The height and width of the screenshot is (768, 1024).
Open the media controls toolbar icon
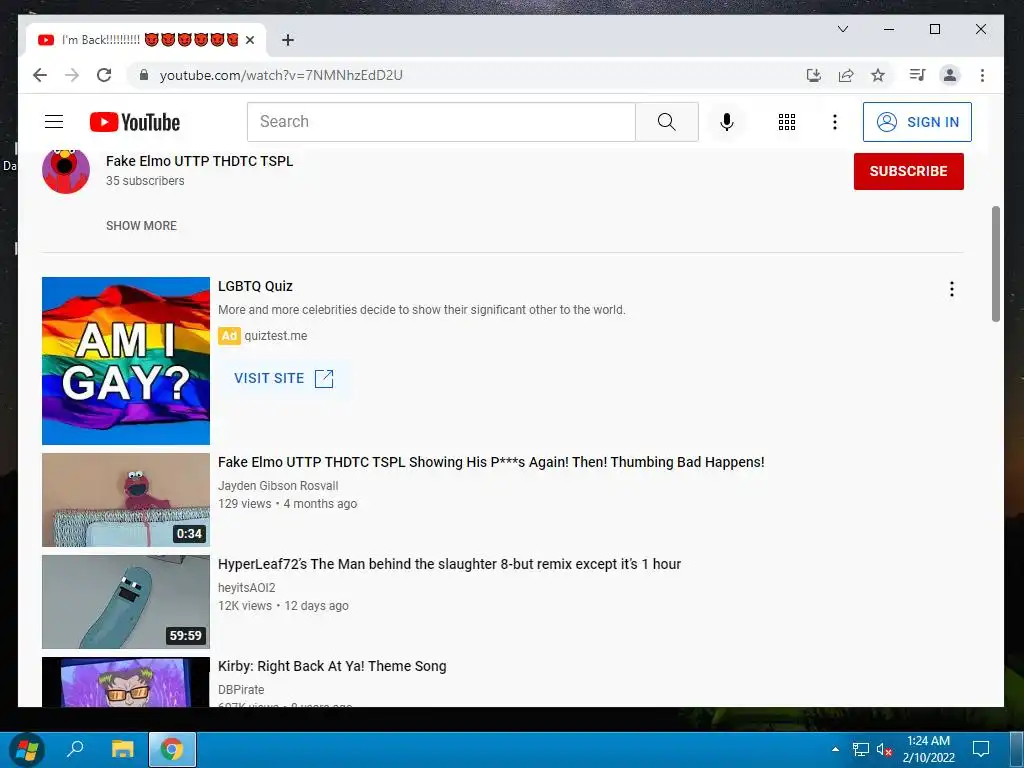point(917,75)
